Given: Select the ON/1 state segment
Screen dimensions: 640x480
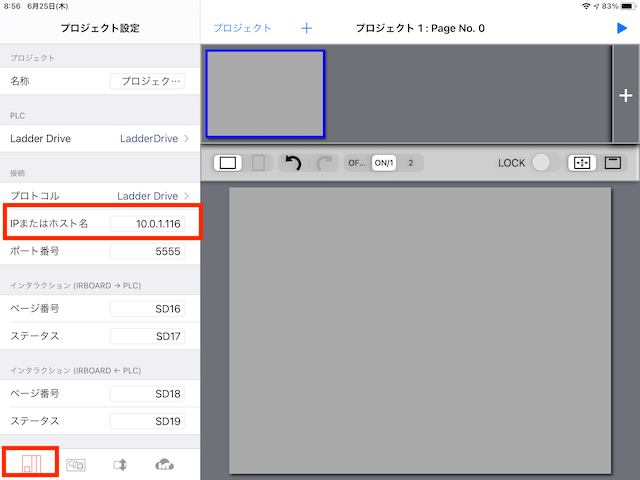Looking at the screenshot, I should pyautogui.click(x=384, y=163).
